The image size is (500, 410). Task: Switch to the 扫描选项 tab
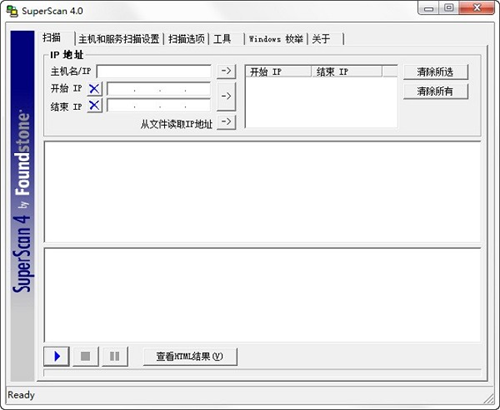click(x=186, y=39)
